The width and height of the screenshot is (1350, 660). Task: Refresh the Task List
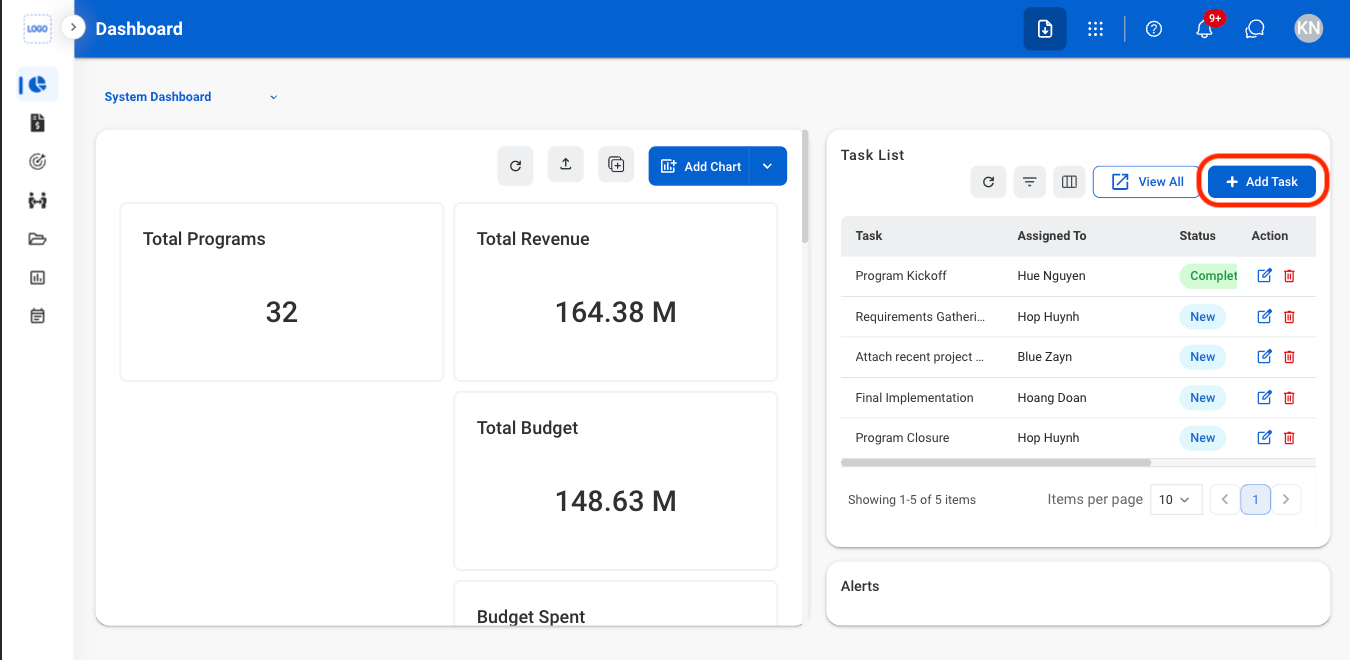(x=988, y=182)
